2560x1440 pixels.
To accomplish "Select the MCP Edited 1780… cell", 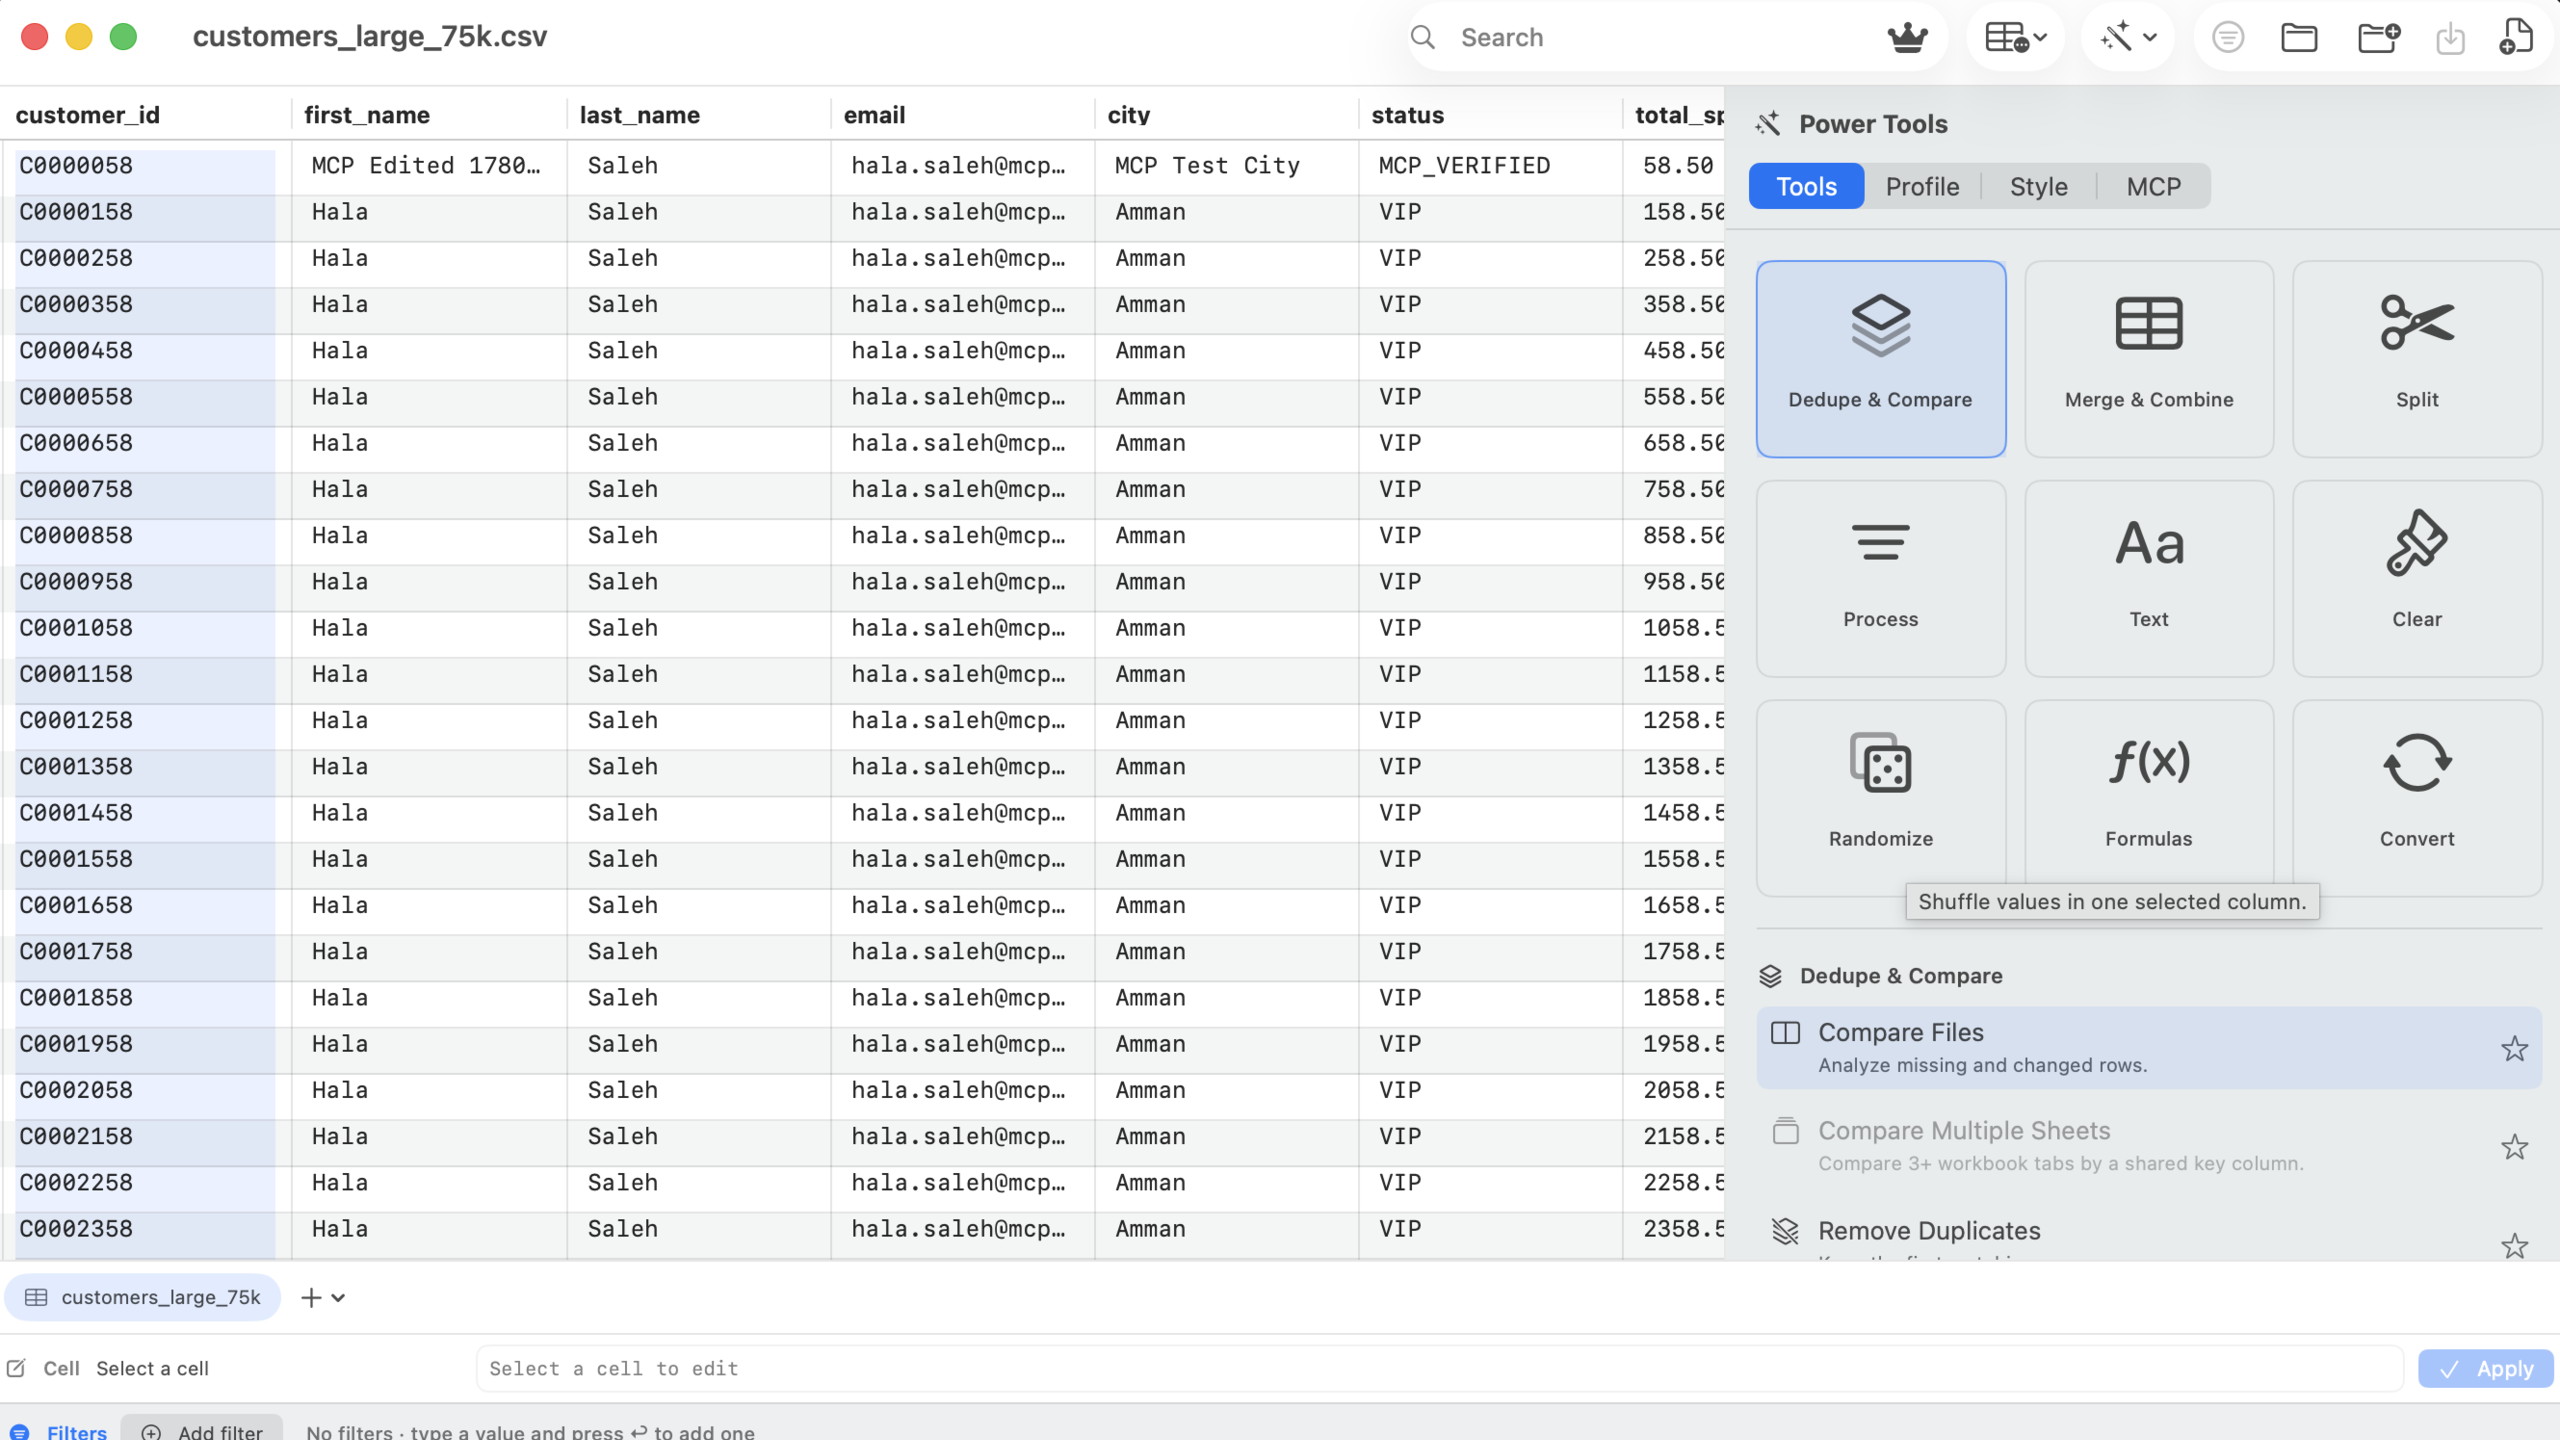I will pyautogui.click(x=429, y=166).
